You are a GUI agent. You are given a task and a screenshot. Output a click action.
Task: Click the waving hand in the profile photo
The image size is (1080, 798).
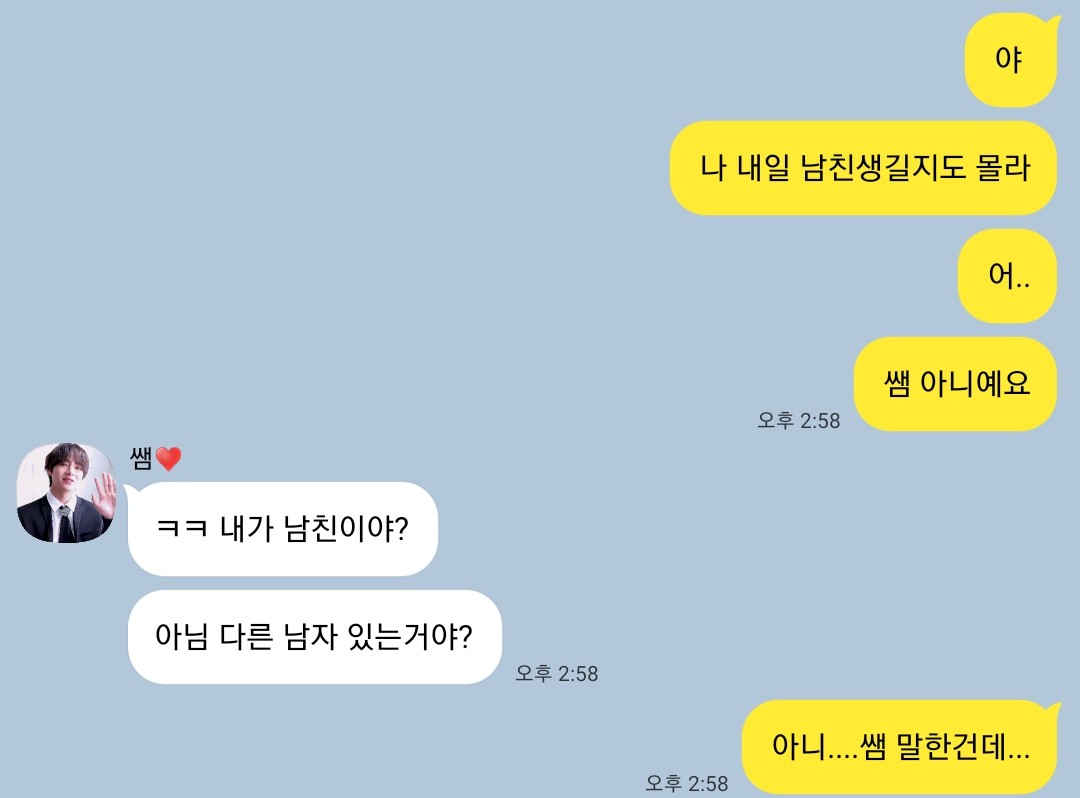pos(103,496)
